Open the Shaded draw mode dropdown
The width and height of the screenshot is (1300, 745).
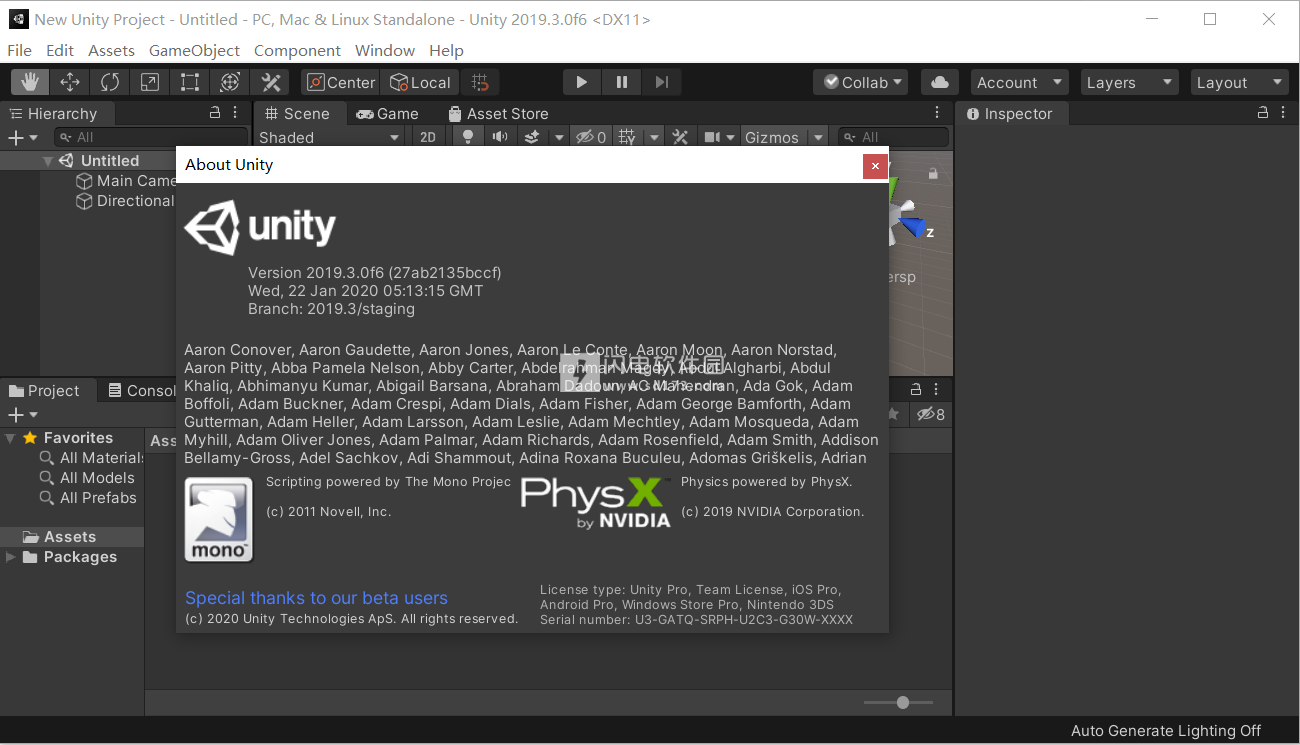[x=331, y=137]
